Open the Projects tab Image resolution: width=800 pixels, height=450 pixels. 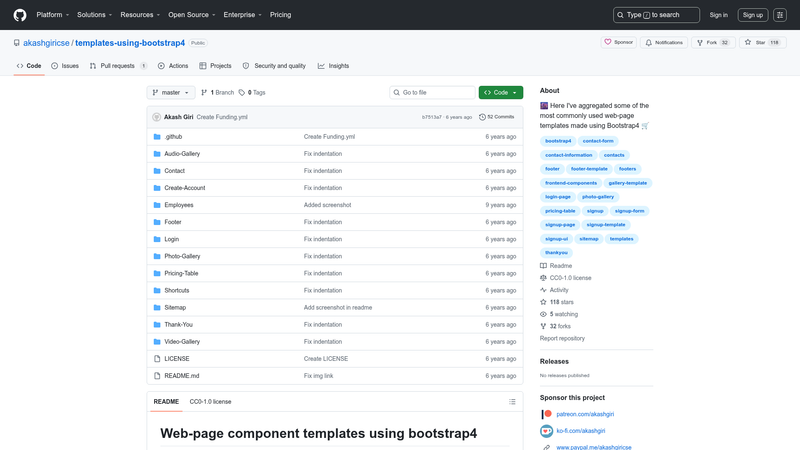tap(215, 66)
